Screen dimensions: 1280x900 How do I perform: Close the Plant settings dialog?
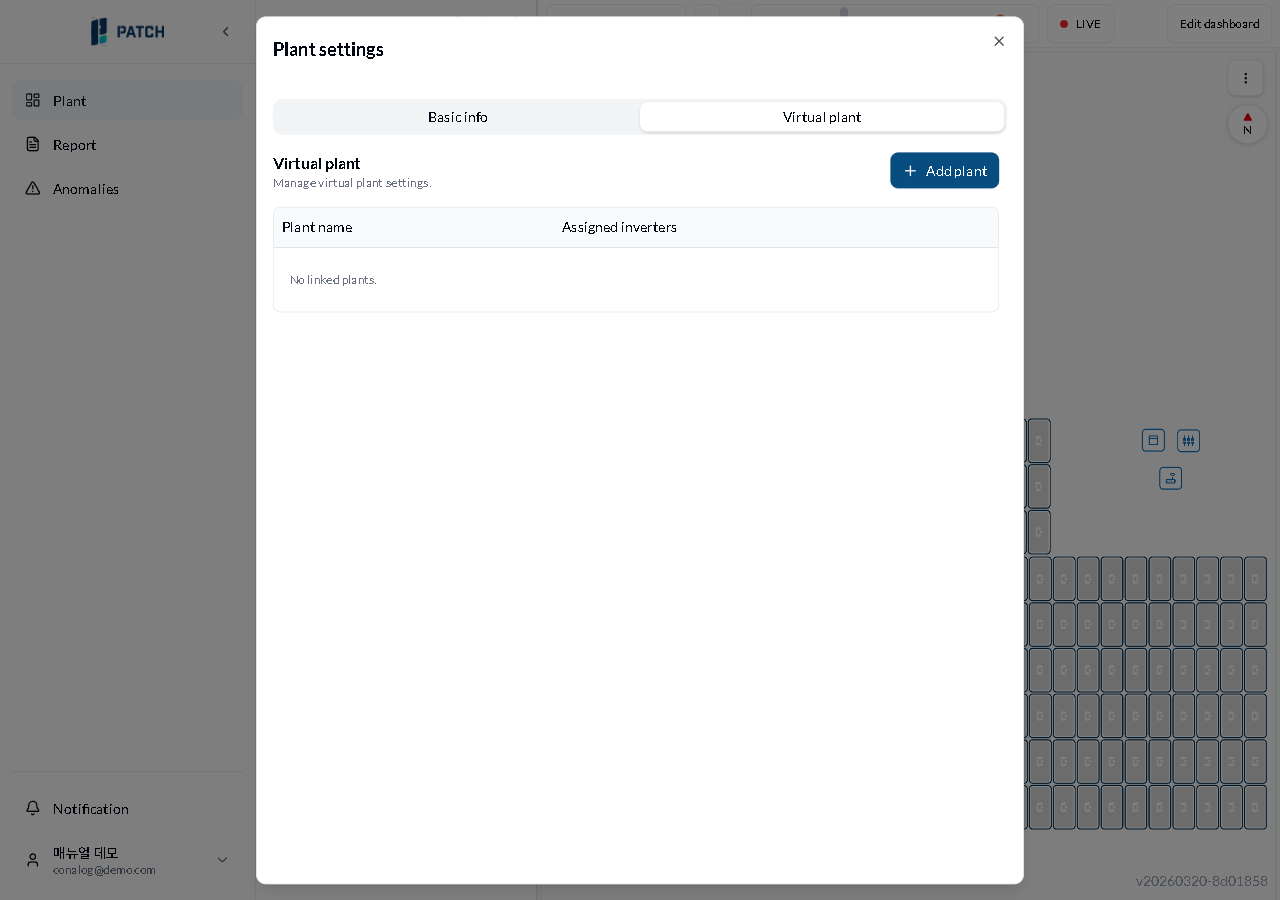tap(998, 41)
